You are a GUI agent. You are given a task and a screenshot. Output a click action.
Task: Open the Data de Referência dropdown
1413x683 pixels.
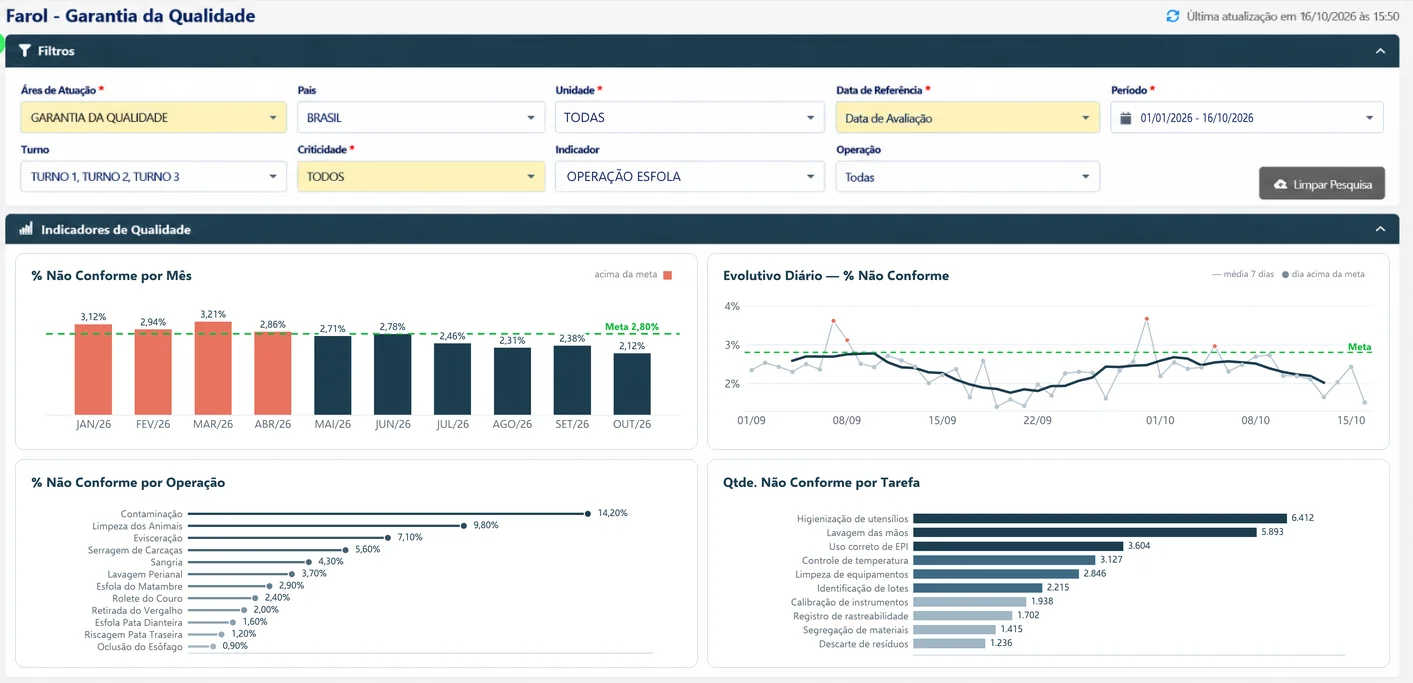(x=968, y=117)
